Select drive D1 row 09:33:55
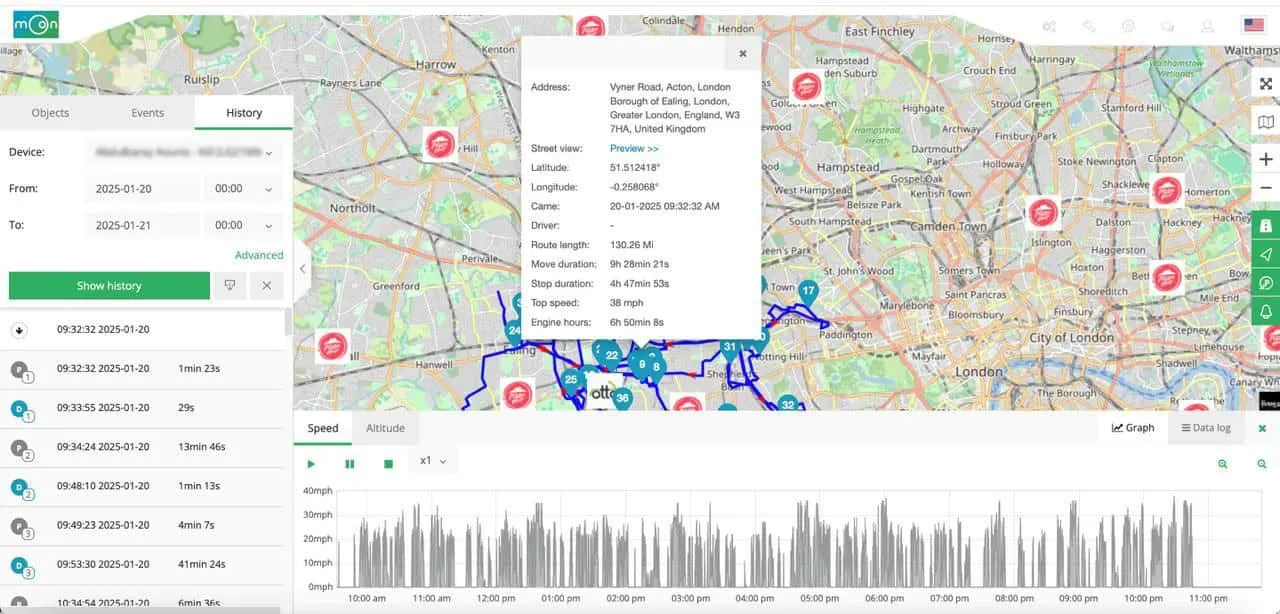Screen dimensions: 1280x614 (x=143, y=408)
